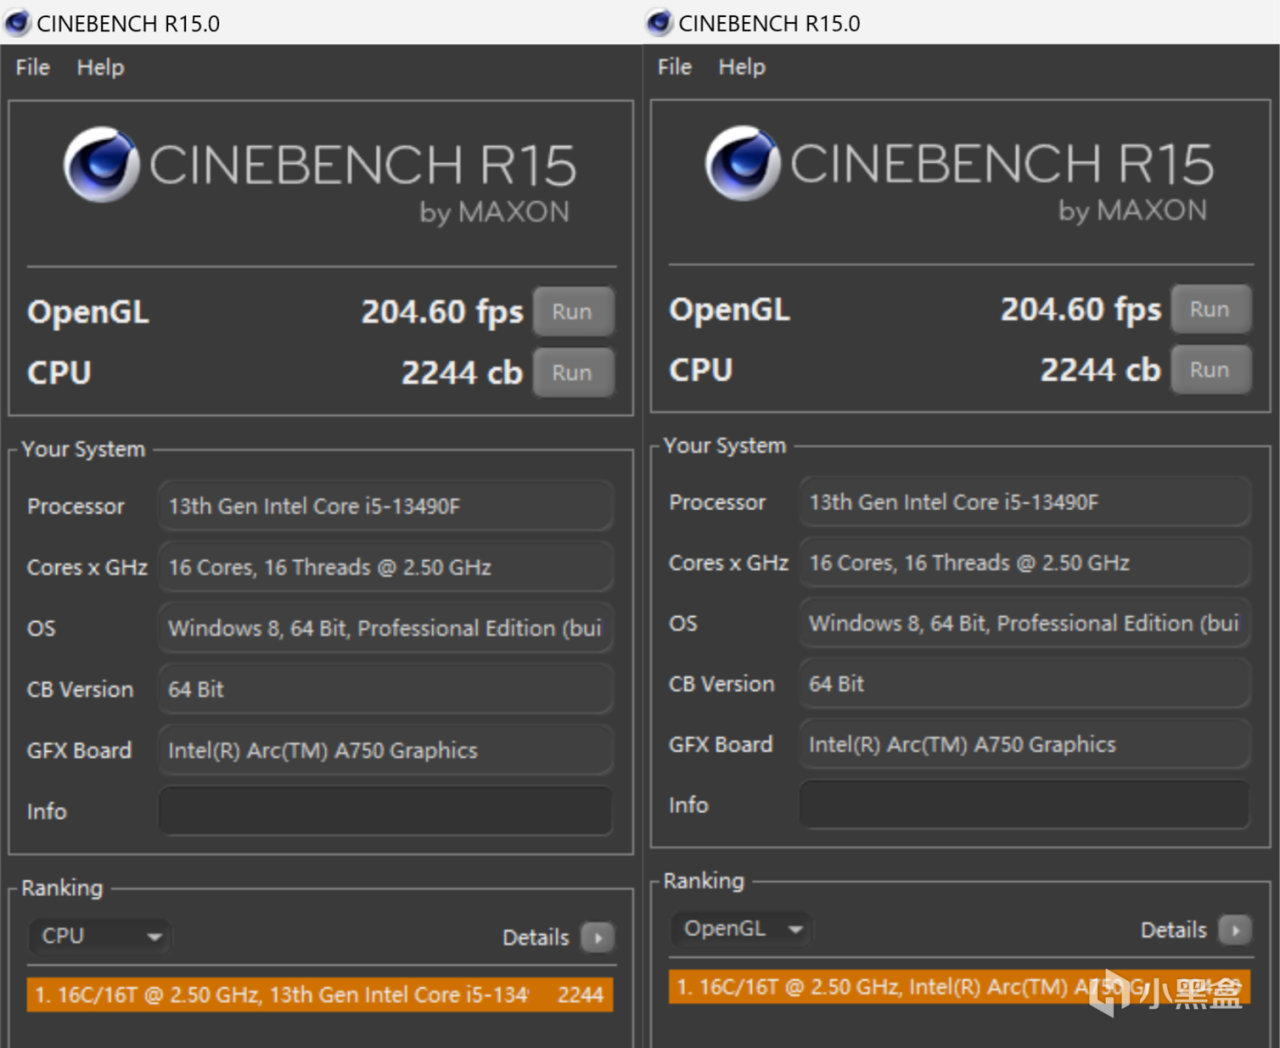
Task: Open the File menu in the left Cinebench window
Action: point(33,67)
